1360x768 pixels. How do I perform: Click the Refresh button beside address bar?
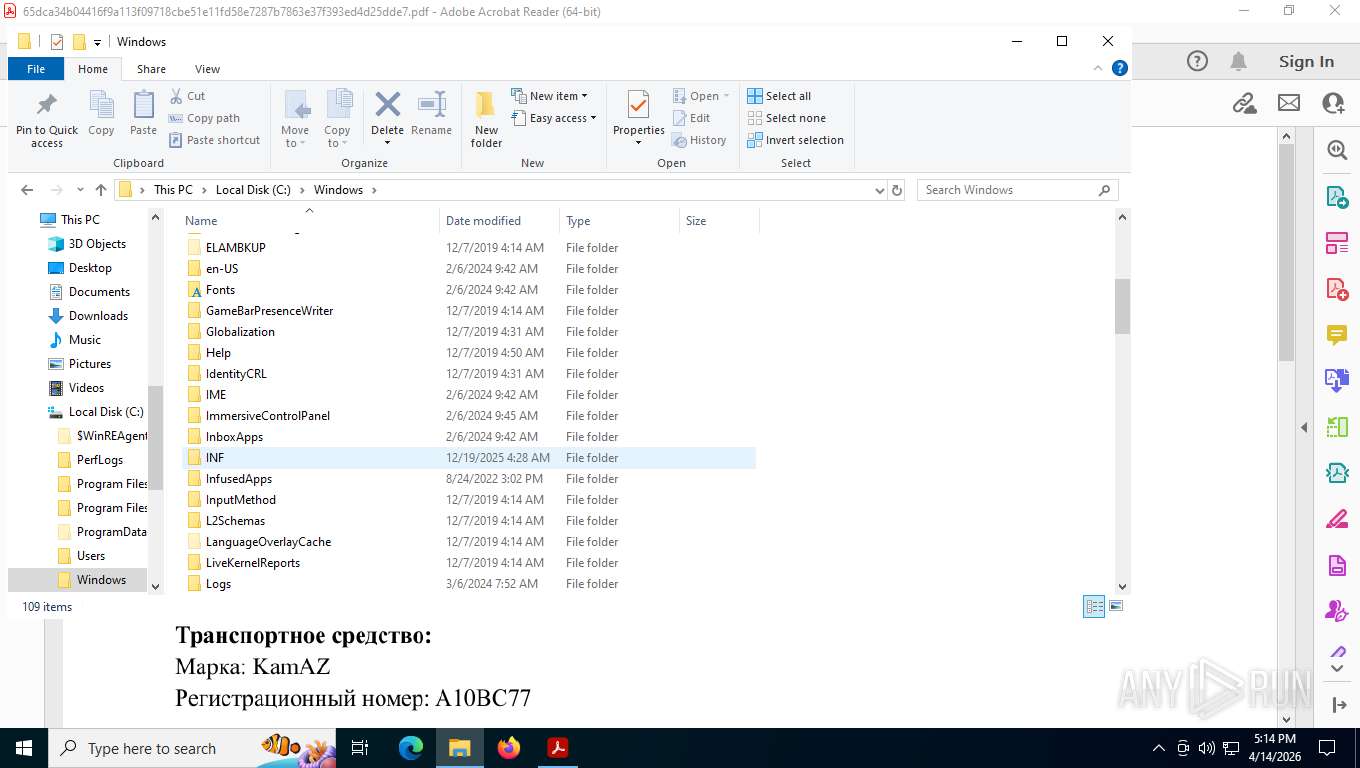(x=897, y=190)
